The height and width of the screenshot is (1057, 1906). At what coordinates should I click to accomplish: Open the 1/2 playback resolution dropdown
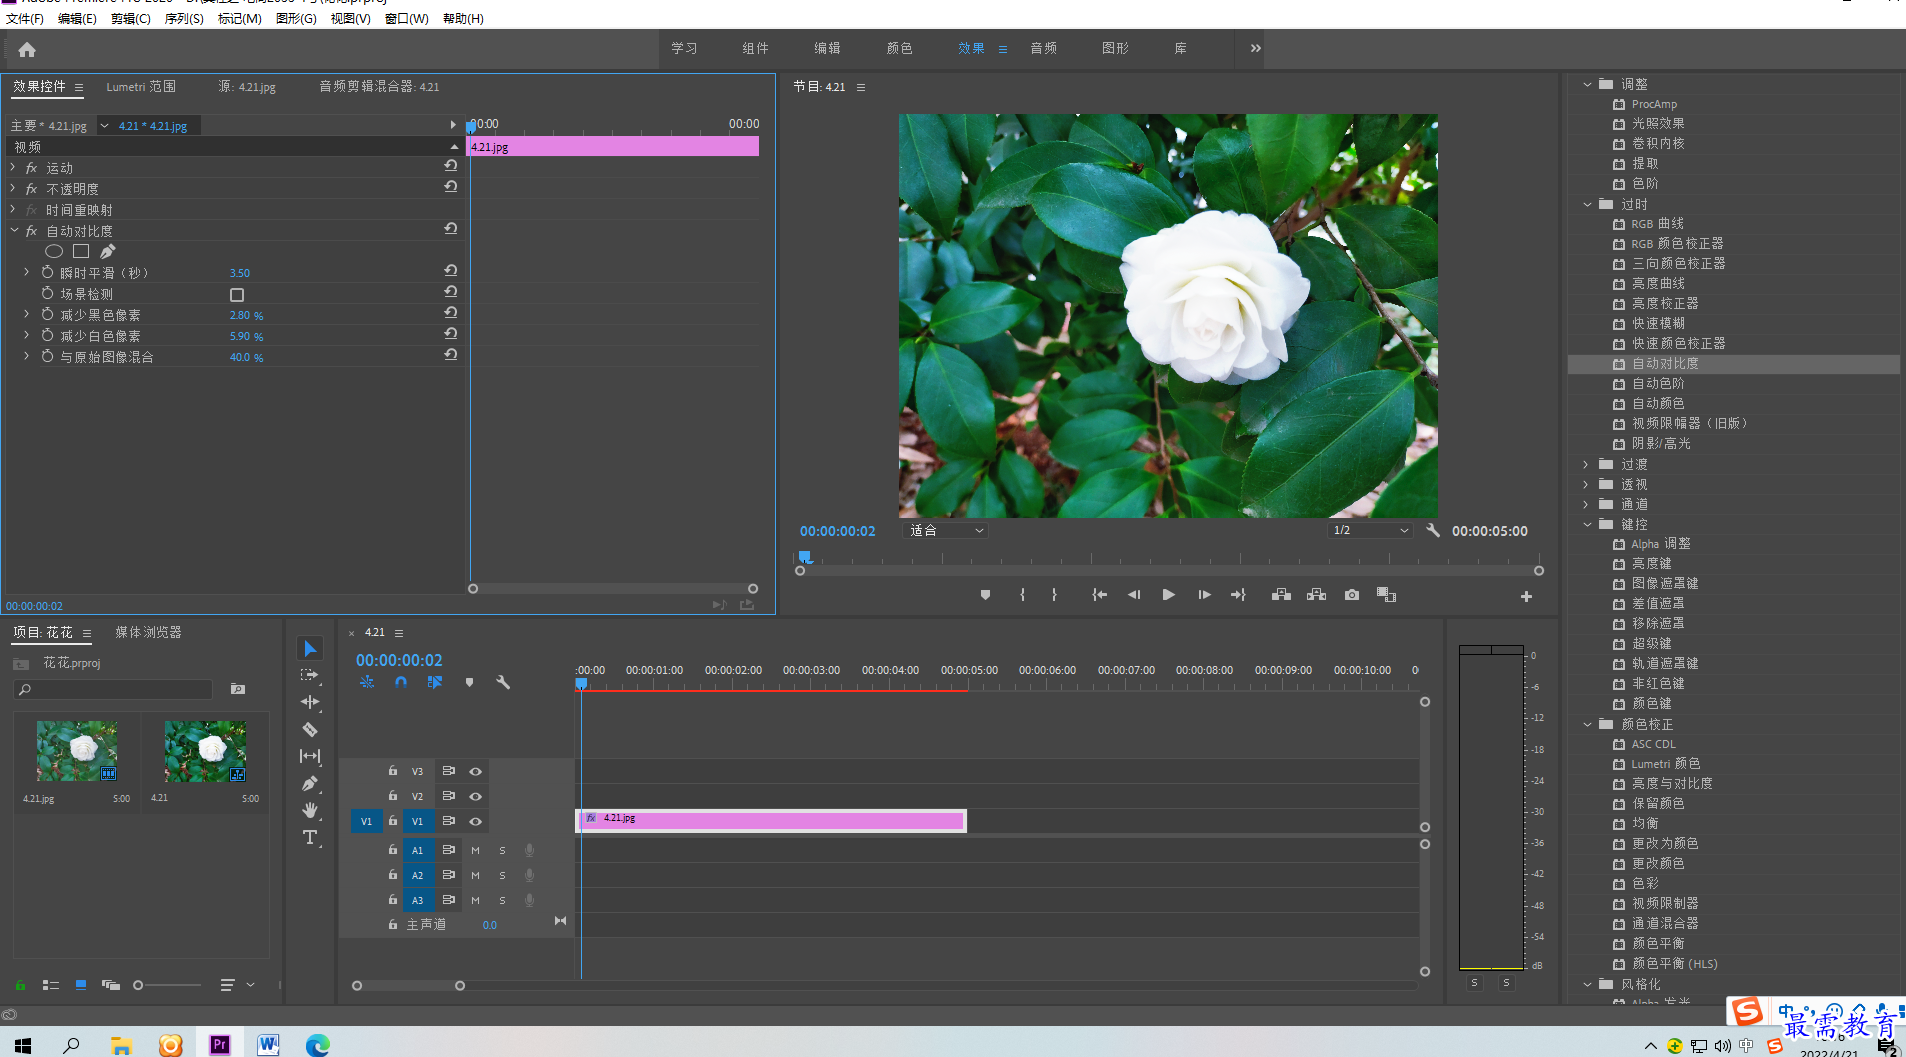(1370, 531)
